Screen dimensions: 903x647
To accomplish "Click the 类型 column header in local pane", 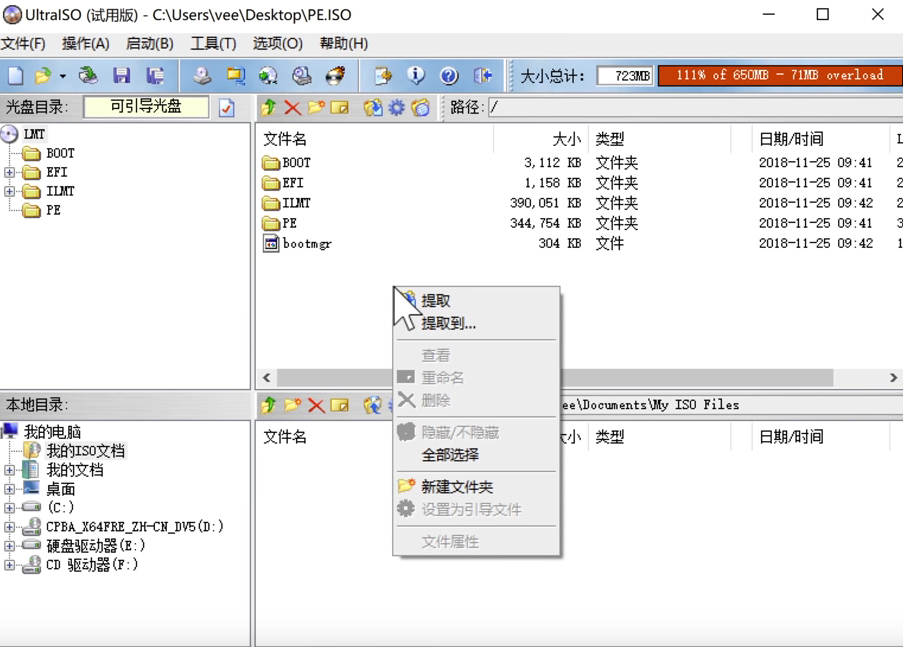I will tap(659, 437).
